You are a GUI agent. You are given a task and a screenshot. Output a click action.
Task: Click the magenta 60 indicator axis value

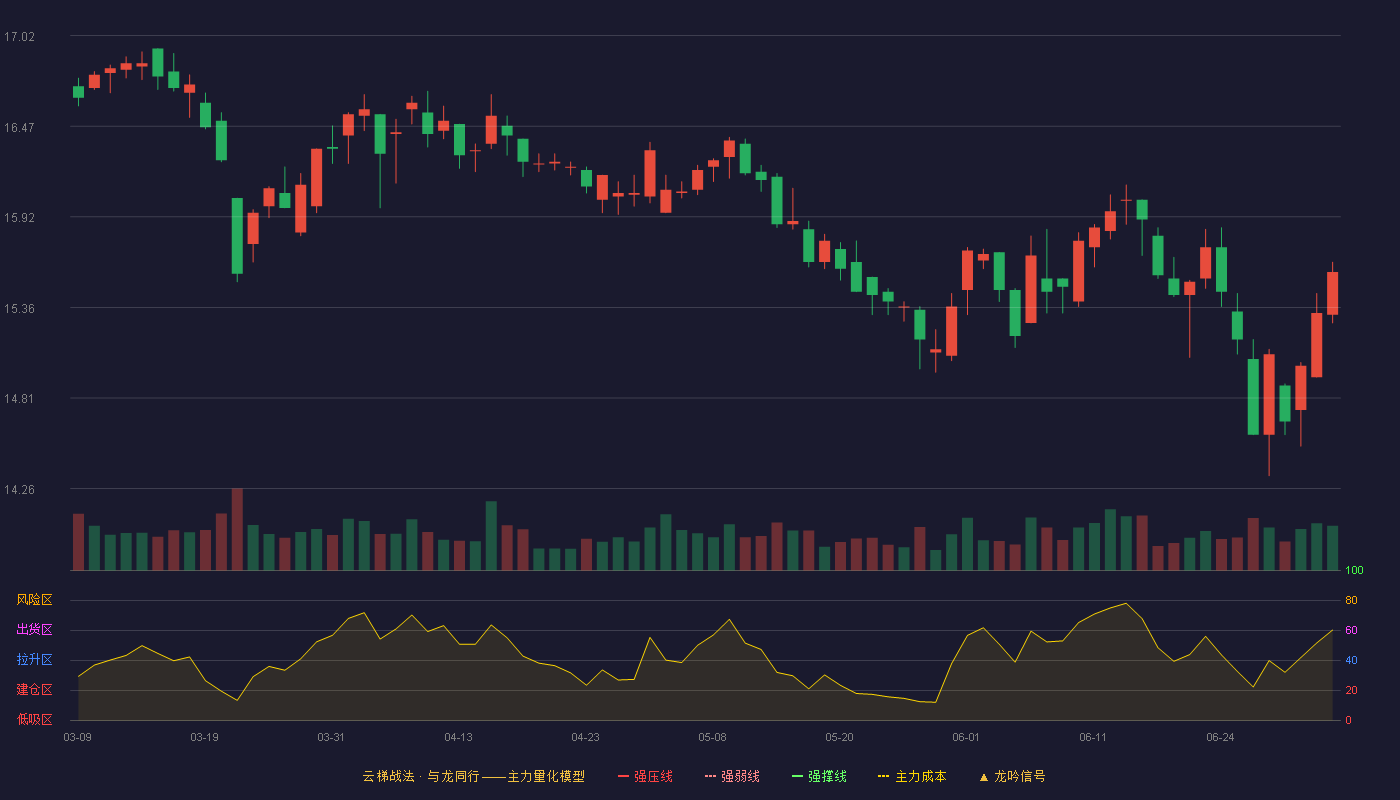click(1351, 631)
